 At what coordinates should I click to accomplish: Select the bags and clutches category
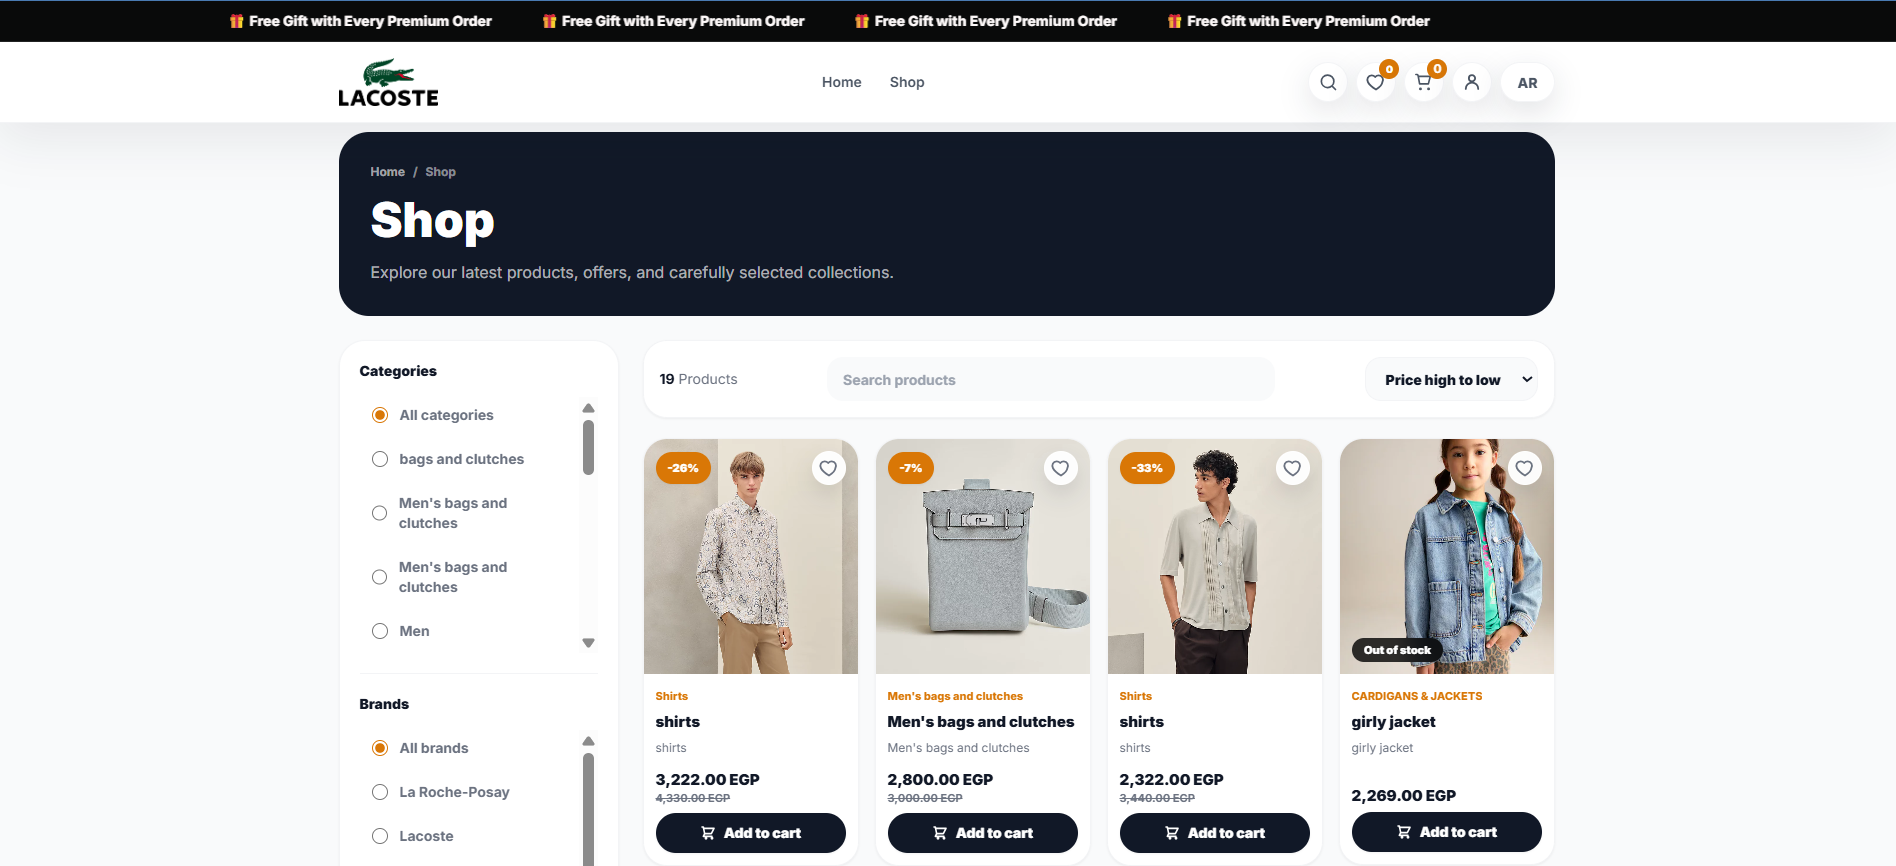[x=380, y=459]
